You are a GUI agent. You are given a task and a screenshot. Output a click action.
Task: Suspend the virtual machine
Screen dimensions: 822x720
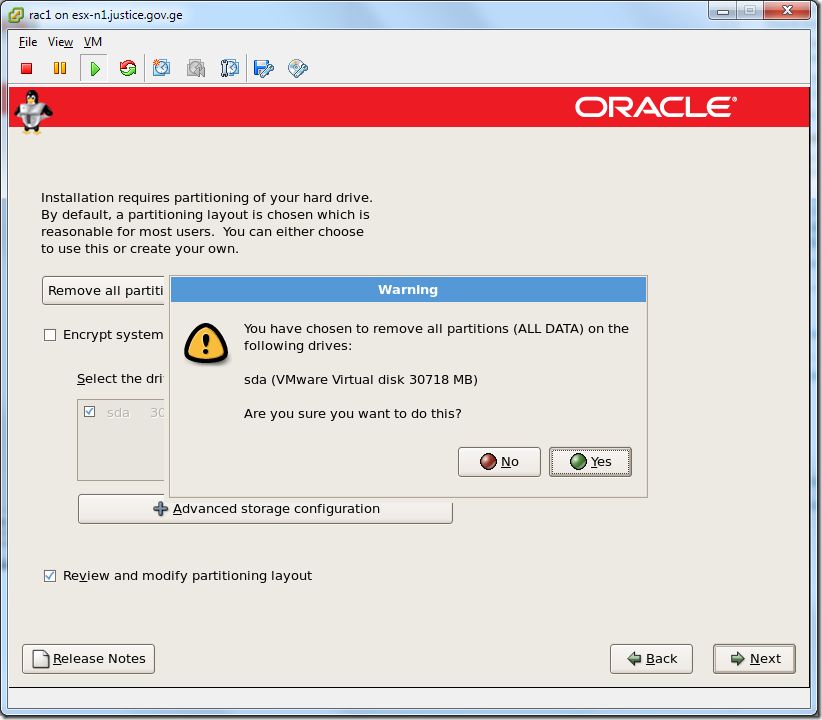click(60, 68)
